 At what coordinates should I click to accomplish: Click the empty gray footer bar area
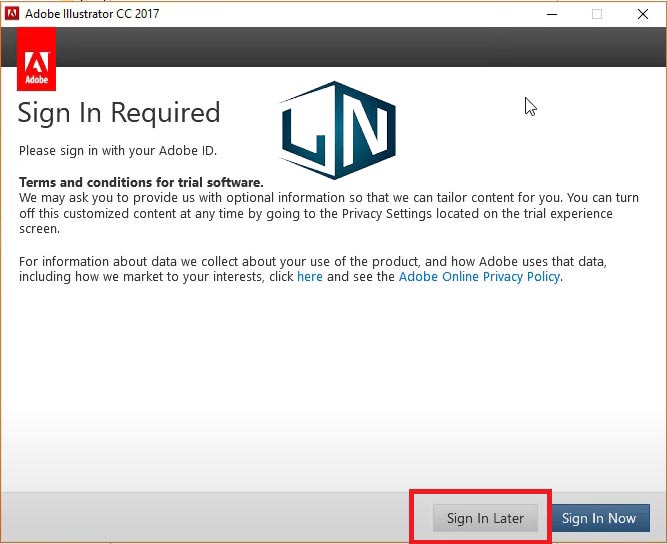(200, 518)
